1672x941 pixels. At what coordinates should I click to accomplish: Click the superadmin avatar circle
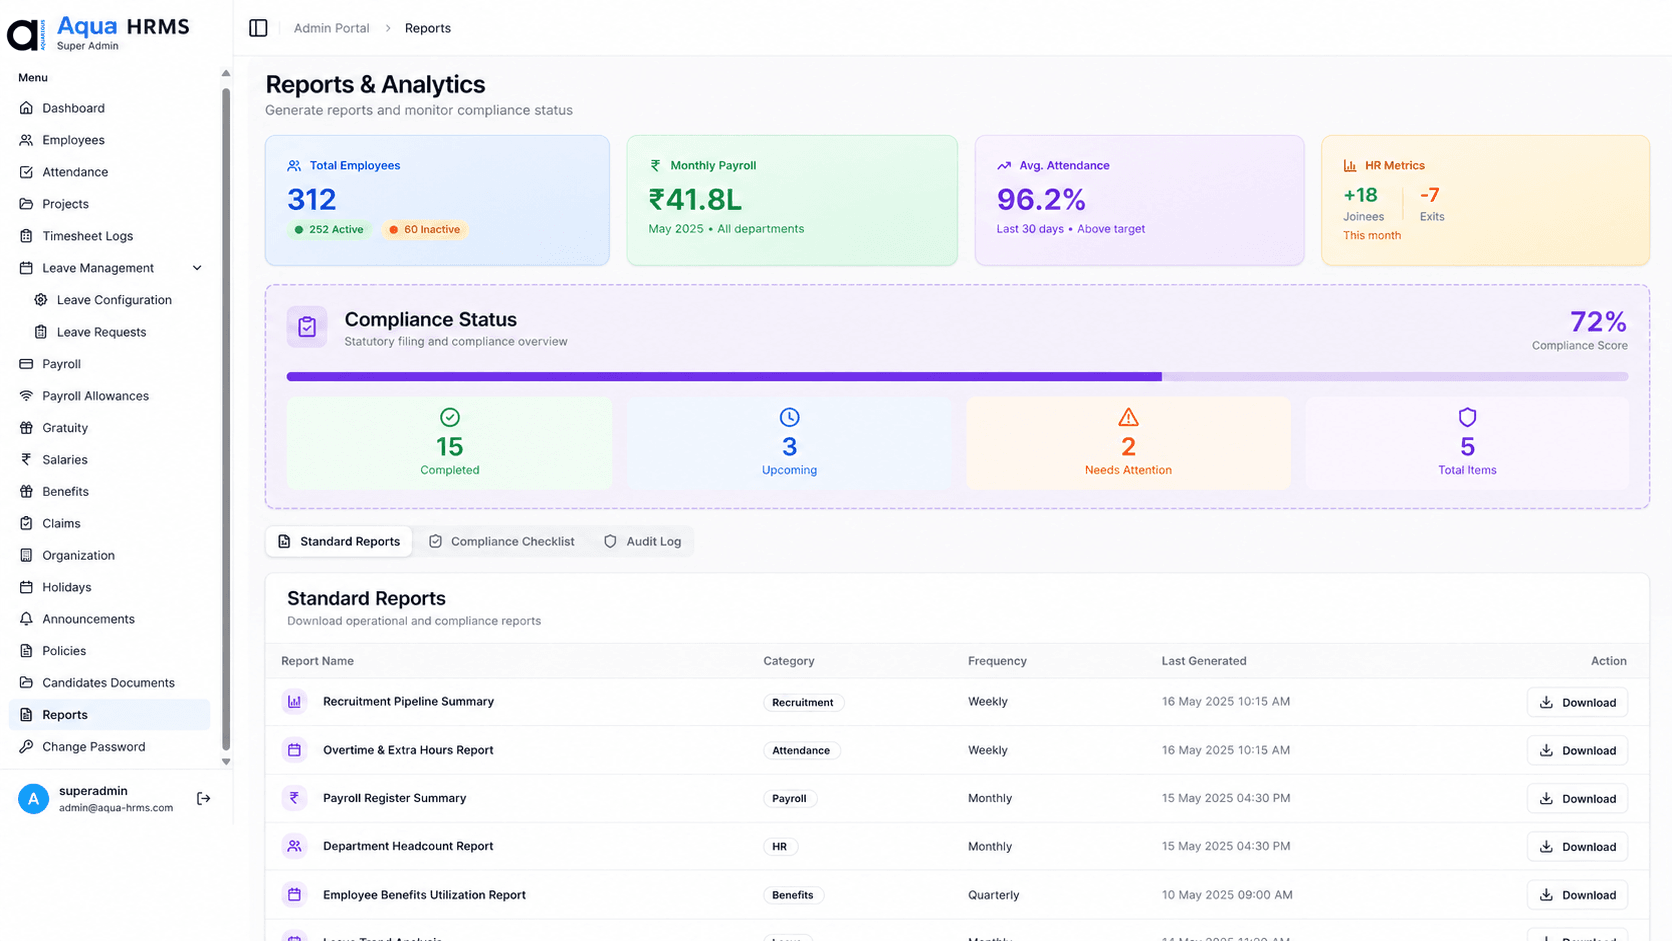[33, 798]
